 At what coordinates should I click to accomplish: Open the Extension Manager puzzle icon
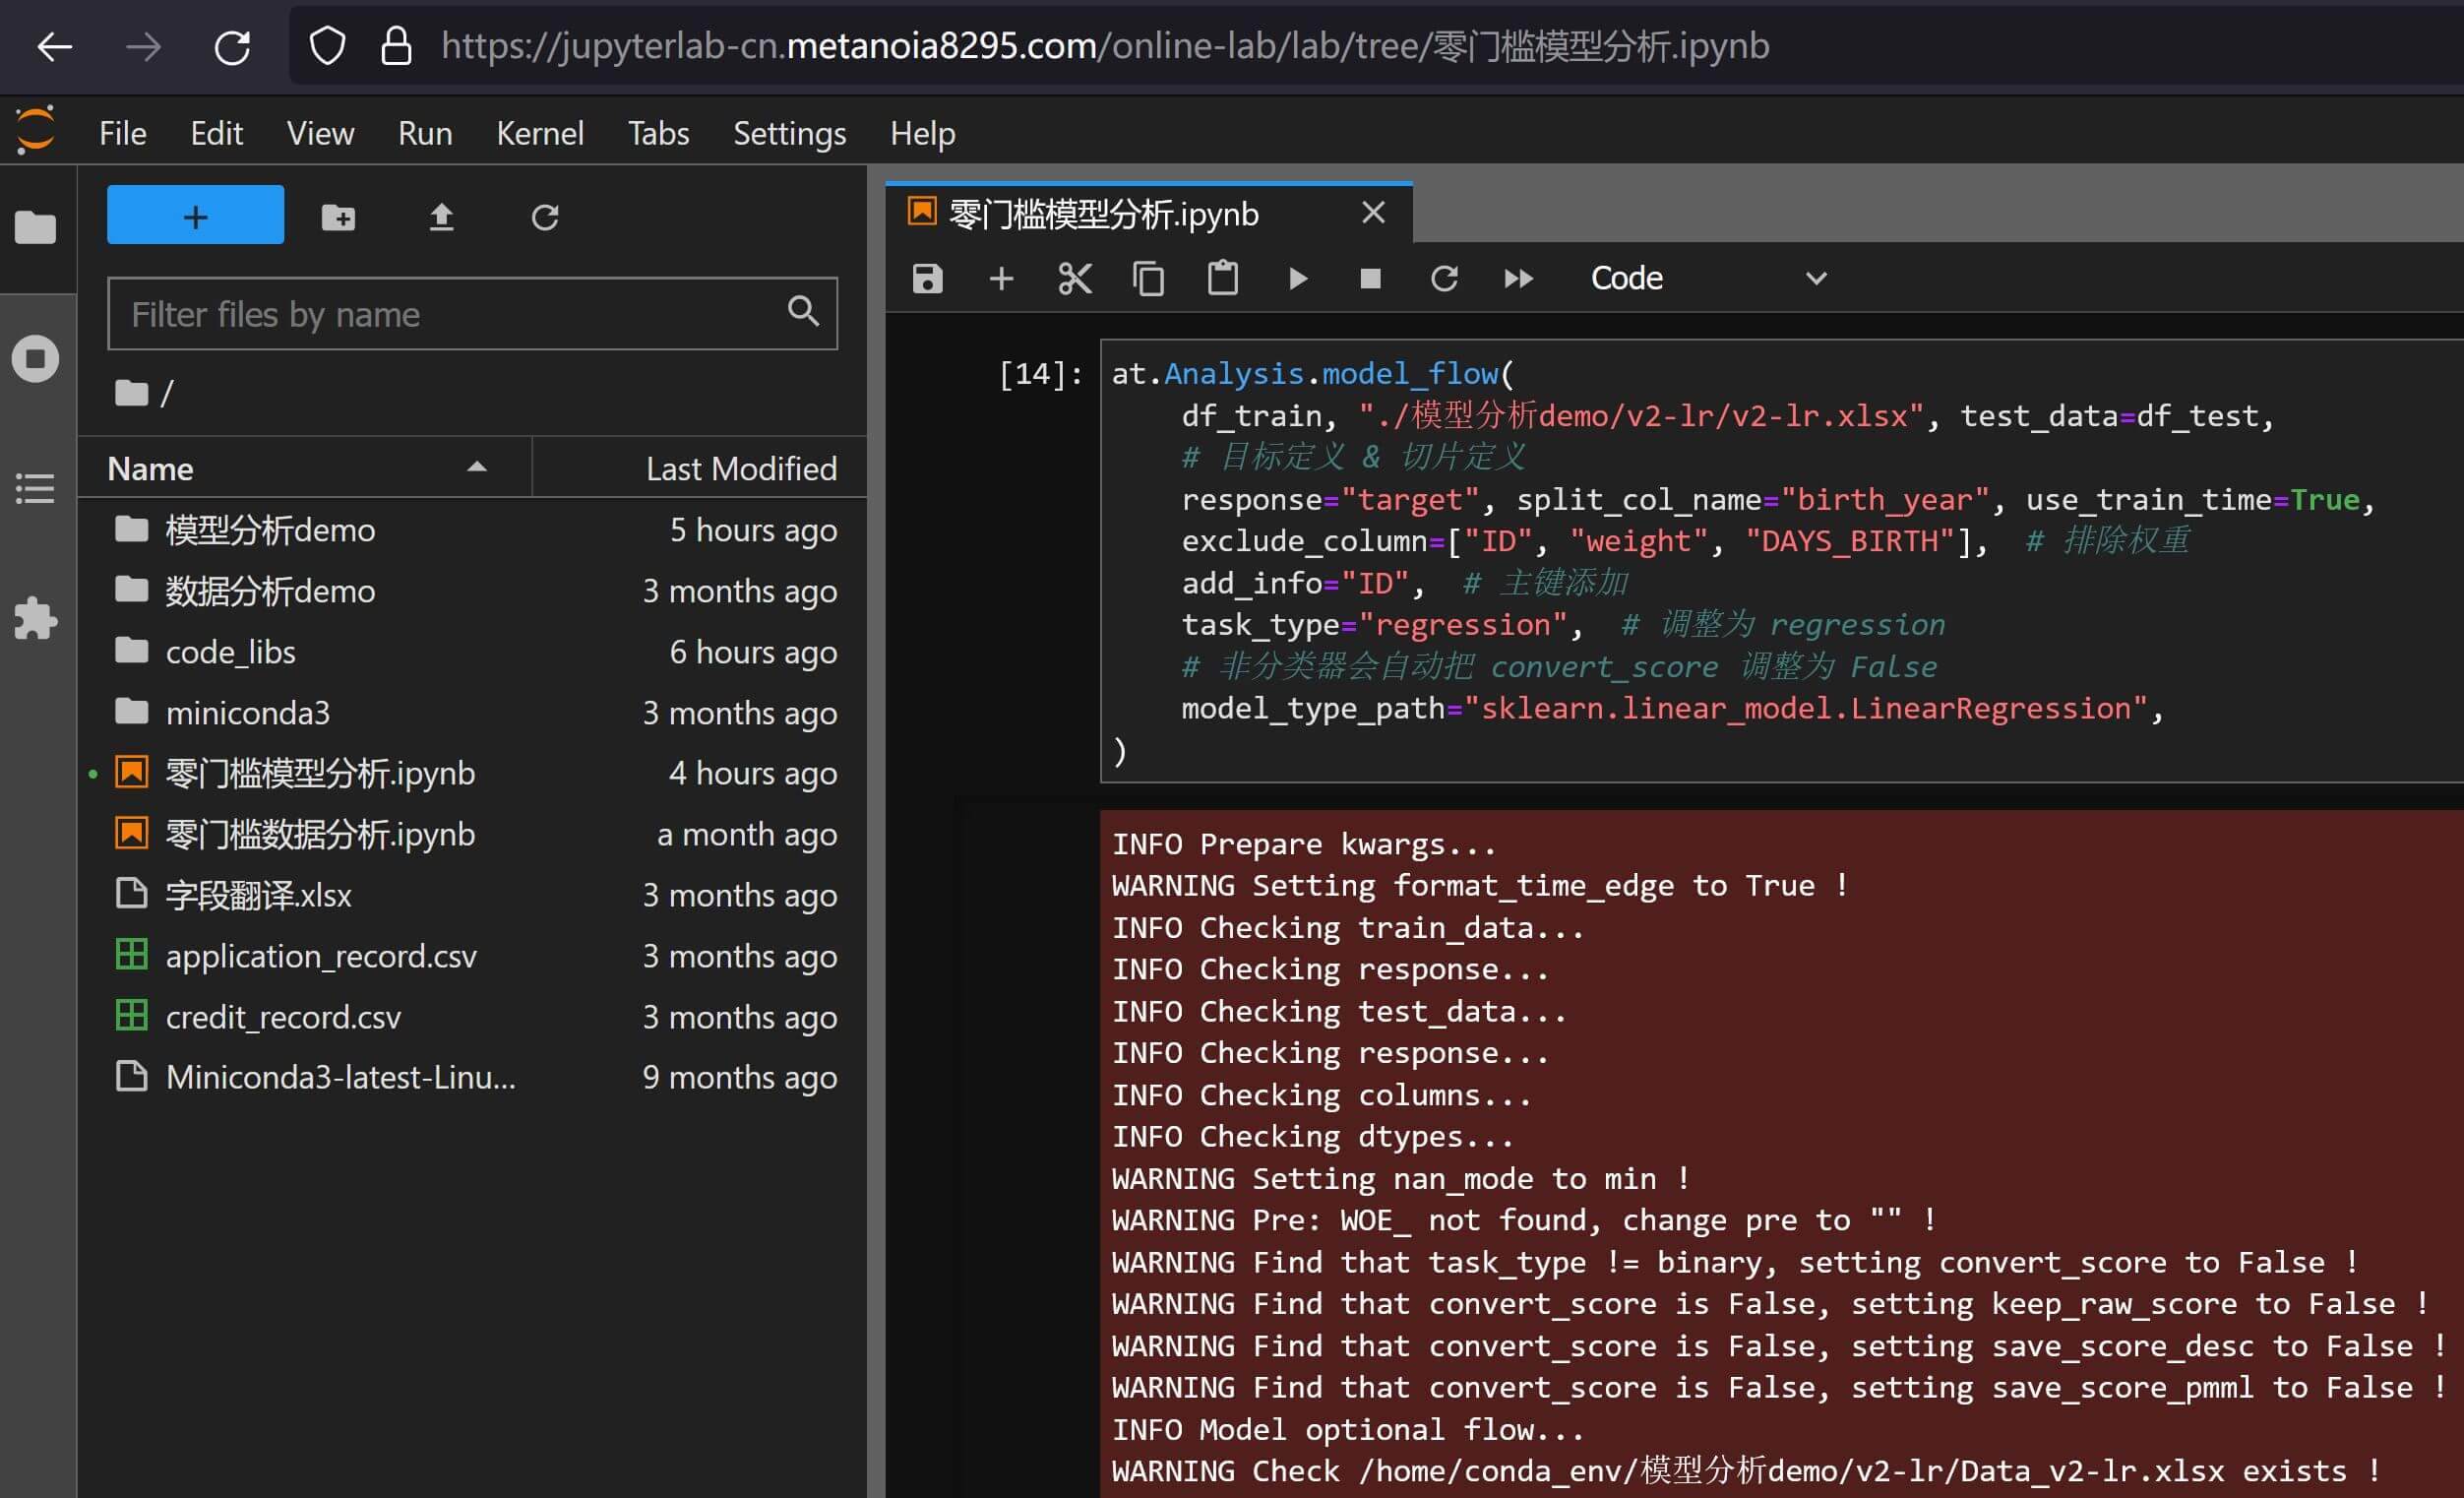[36, 618]
